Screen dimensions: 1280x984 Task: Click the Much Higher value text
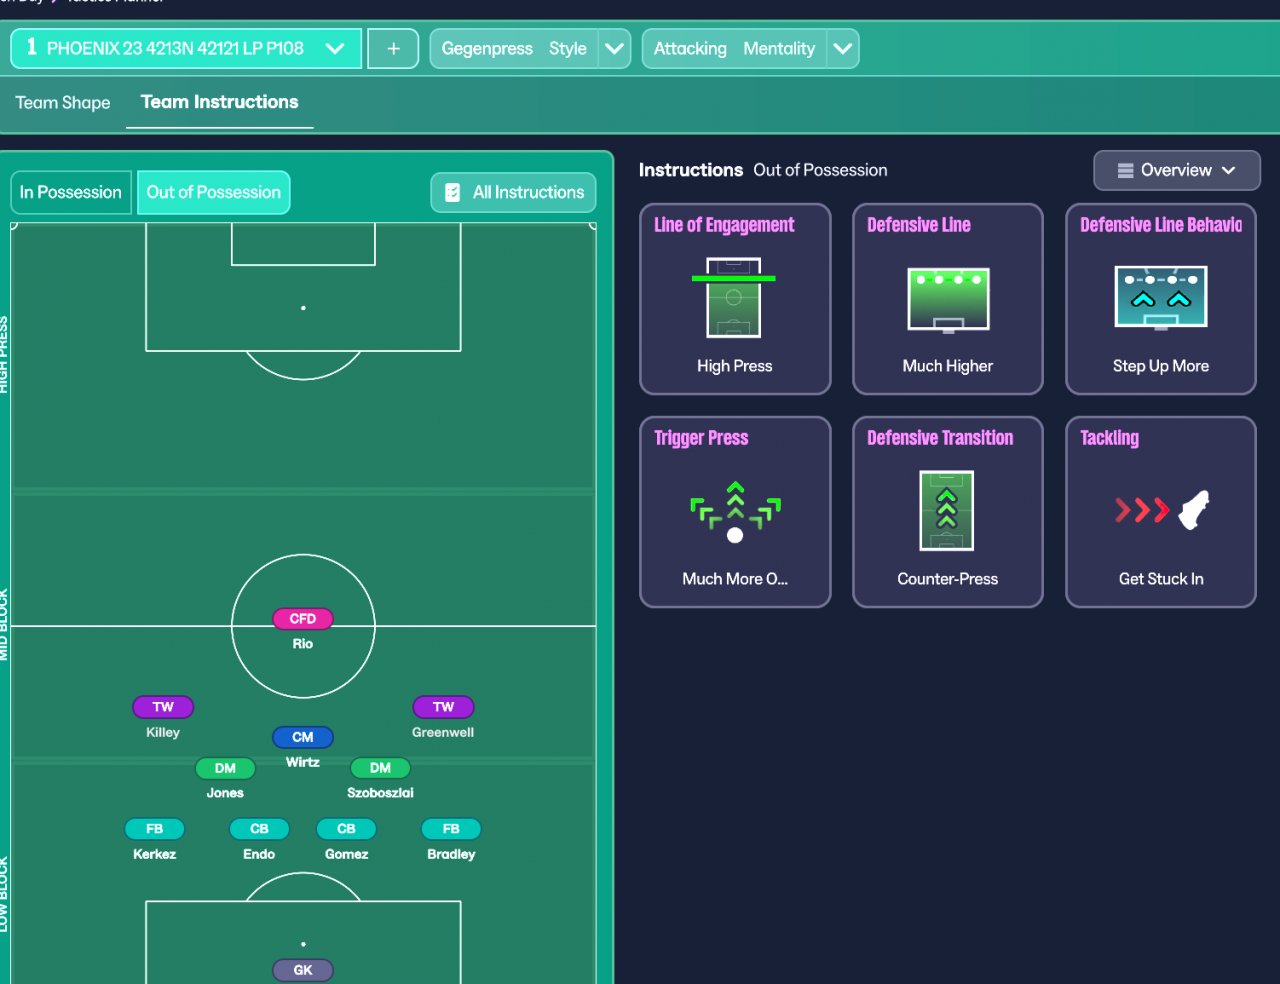948,366
